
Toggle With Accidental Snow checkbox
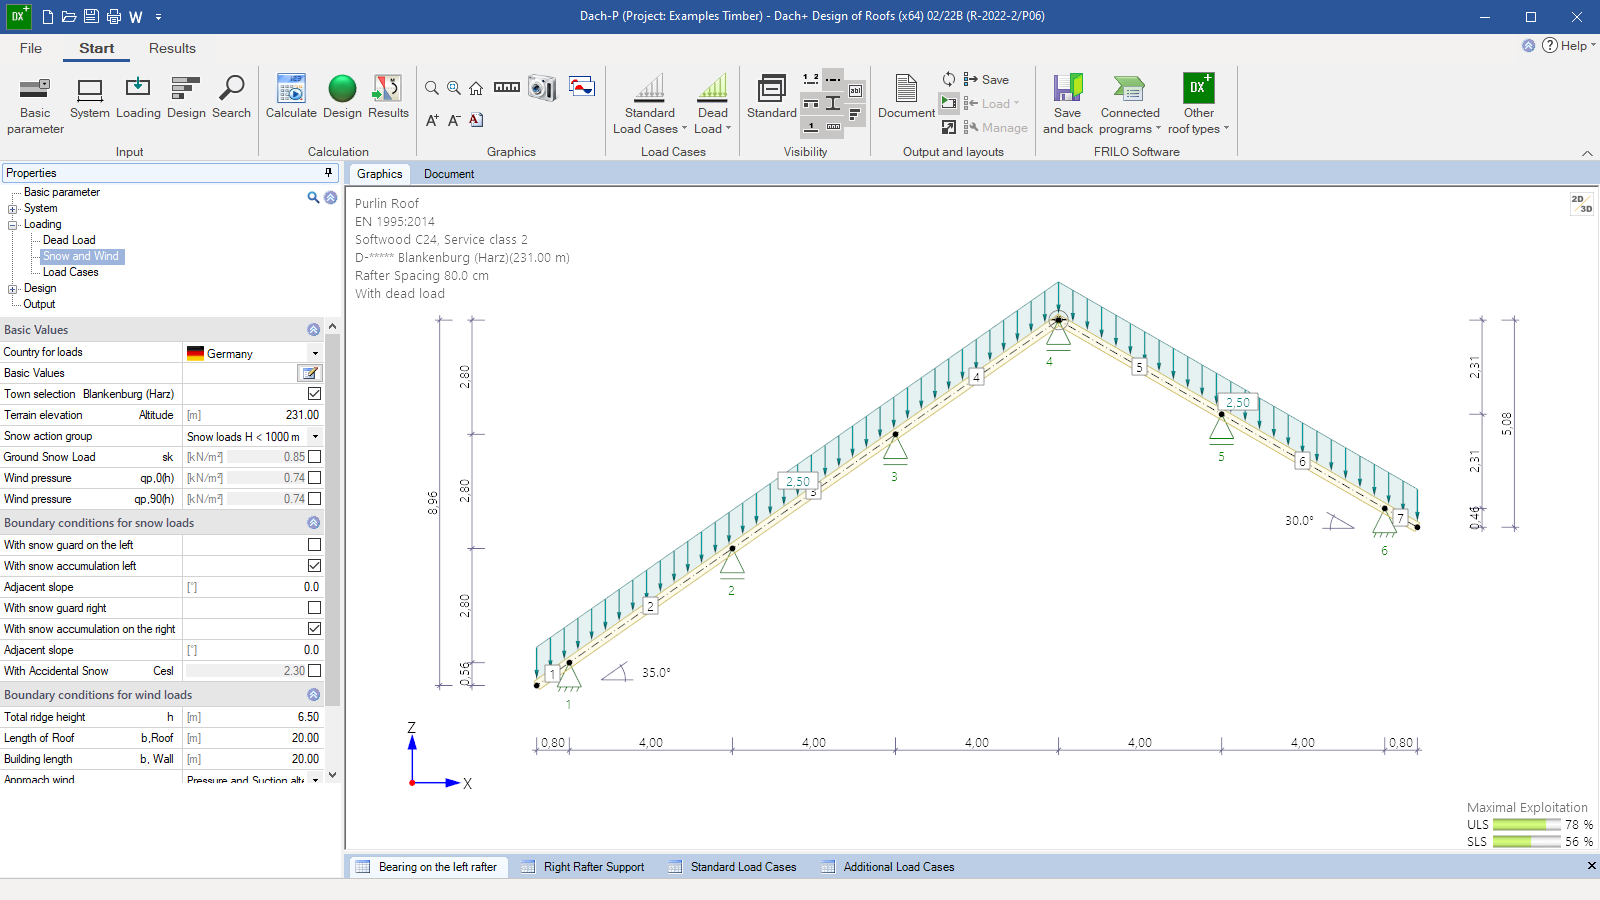click(314, 671)
